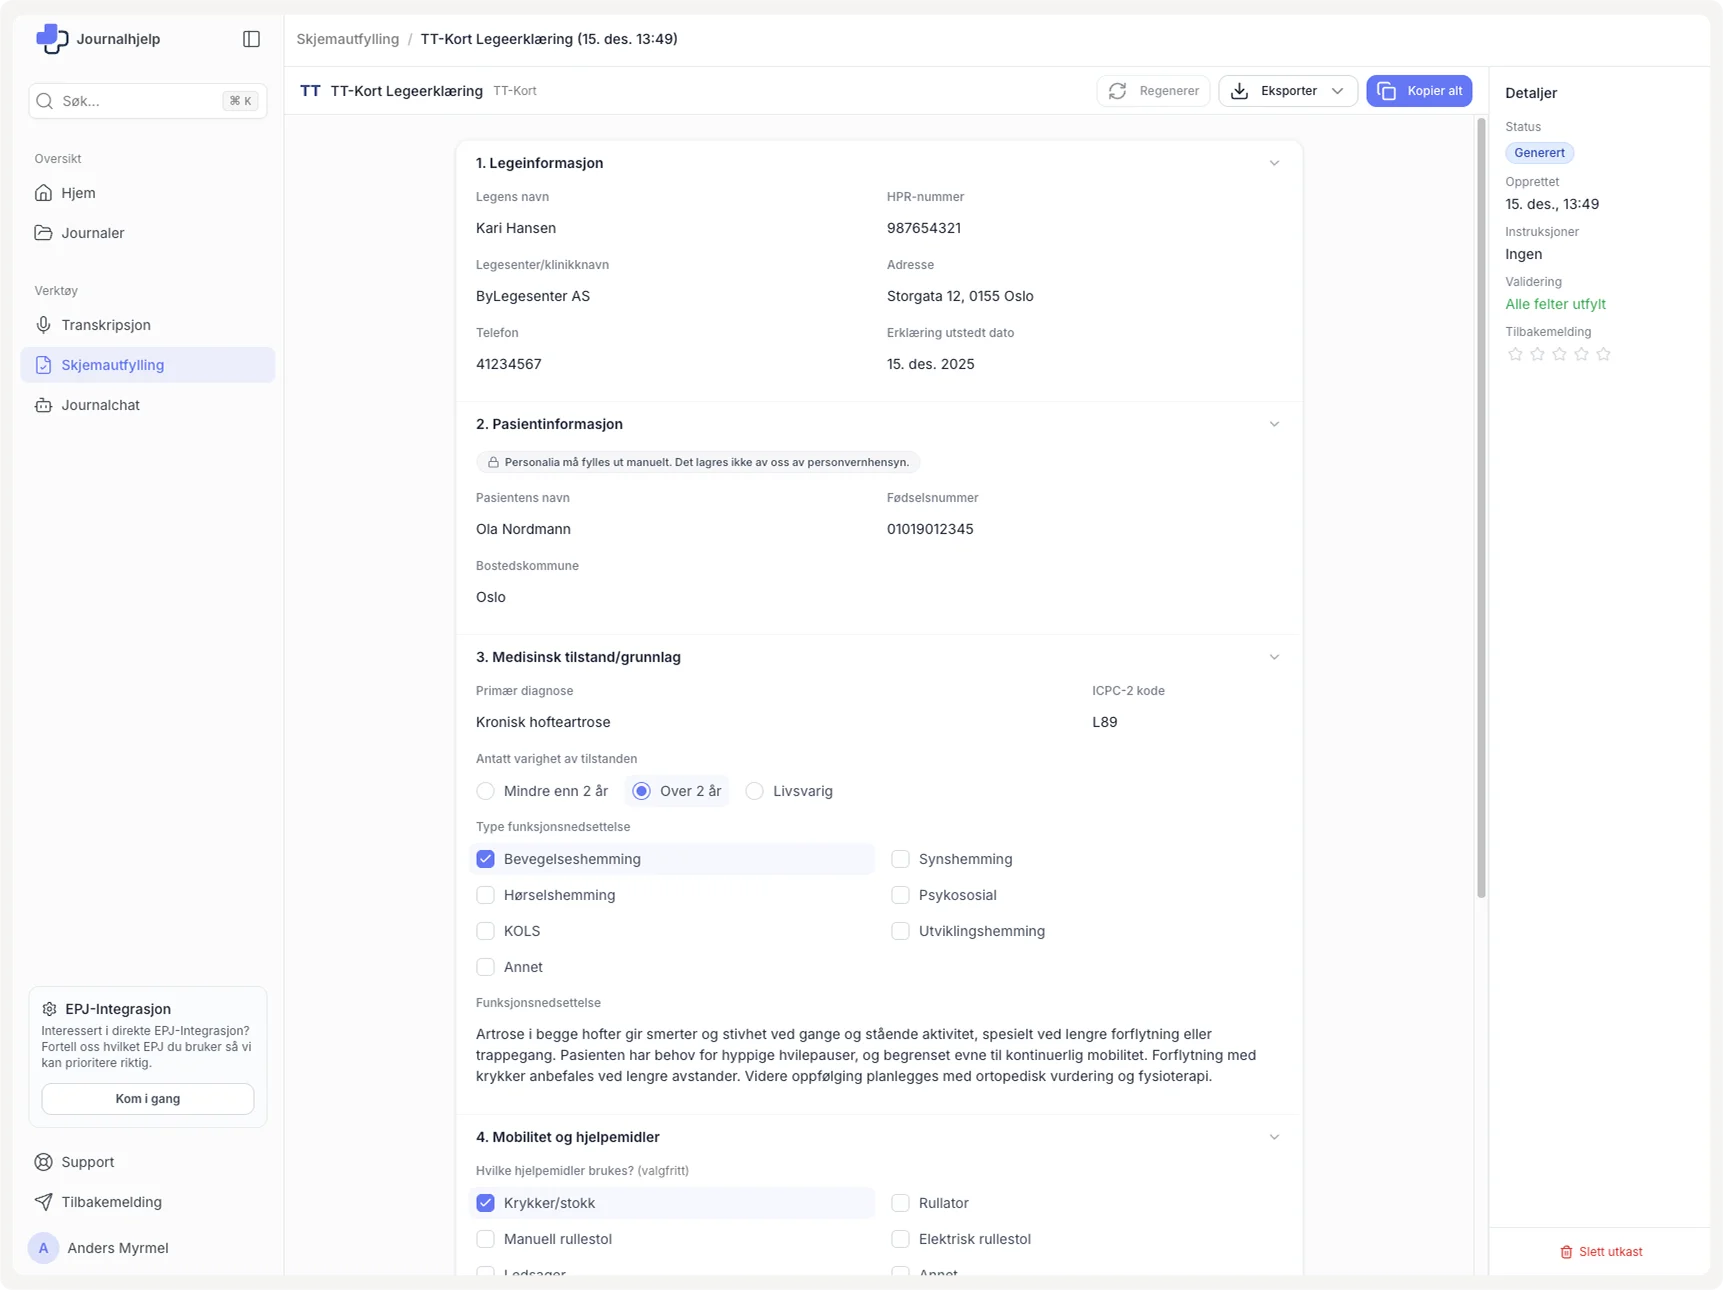Select the Livsvarig radio option
The image size is (1723, 1290).
[755, 791]
